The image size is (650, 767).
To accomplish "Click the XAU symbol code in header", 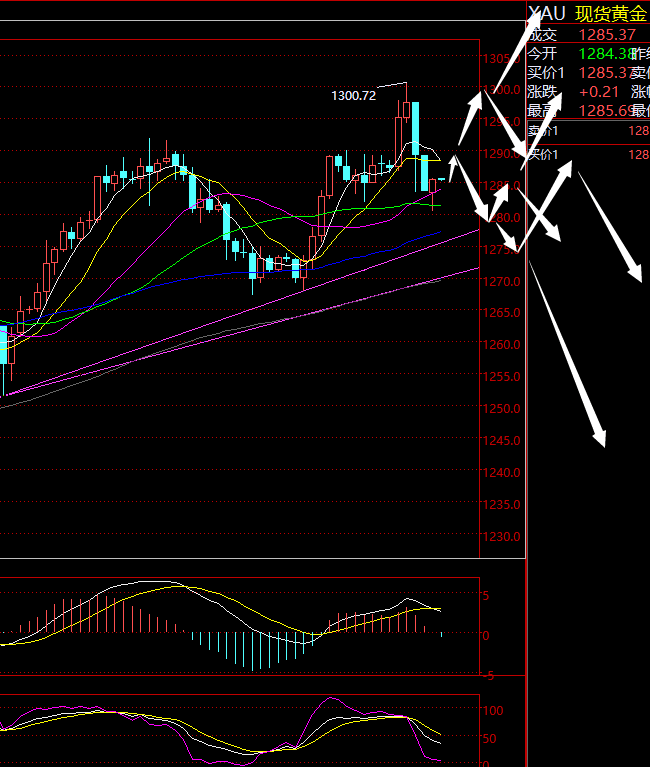I will (547, 14).
